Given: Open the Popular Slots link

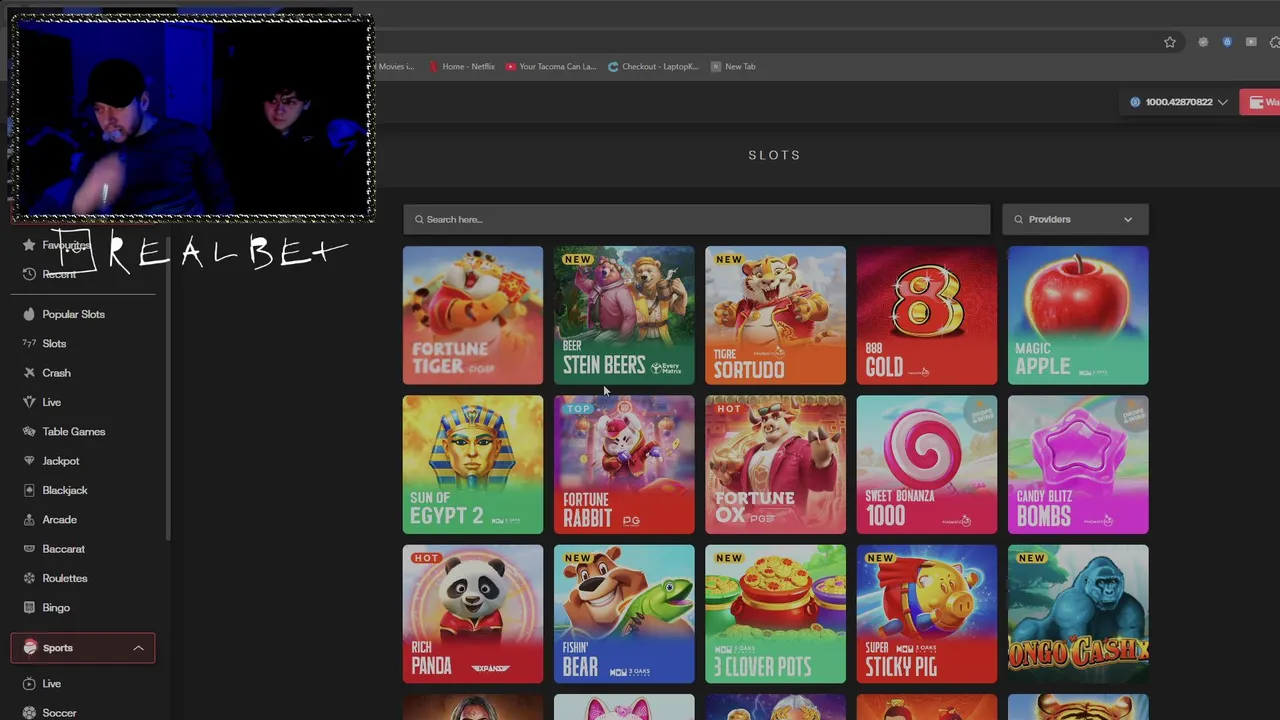Looking at the screenshot, I should 73,314.
